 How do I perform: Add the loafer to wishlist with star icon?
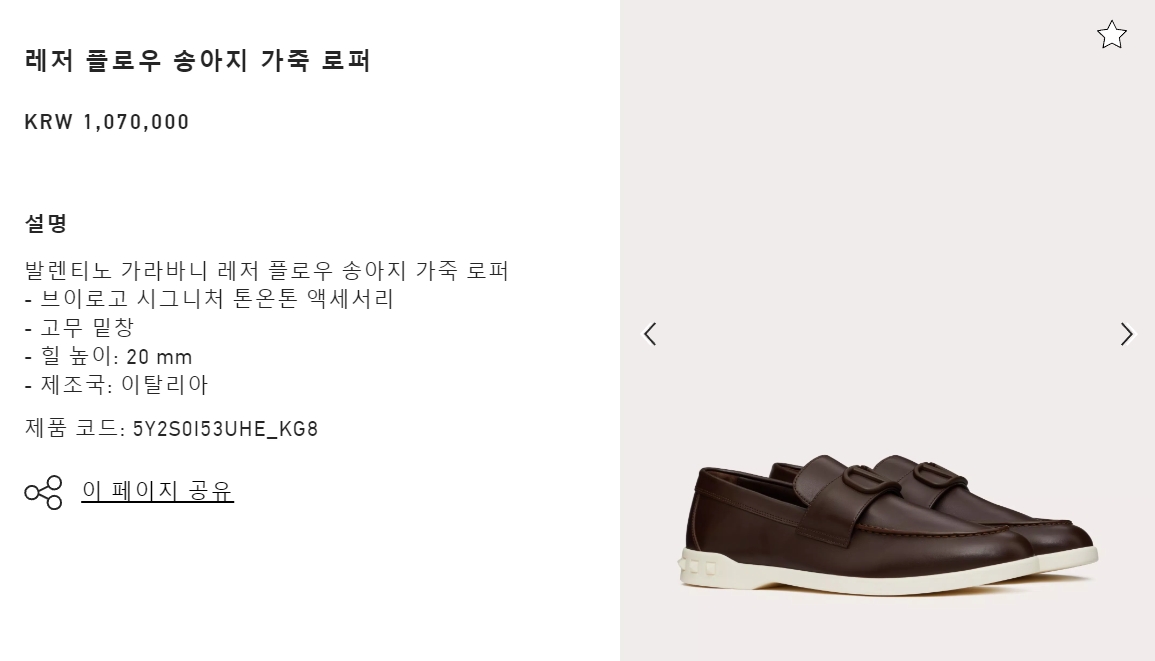coord(1111,35)
